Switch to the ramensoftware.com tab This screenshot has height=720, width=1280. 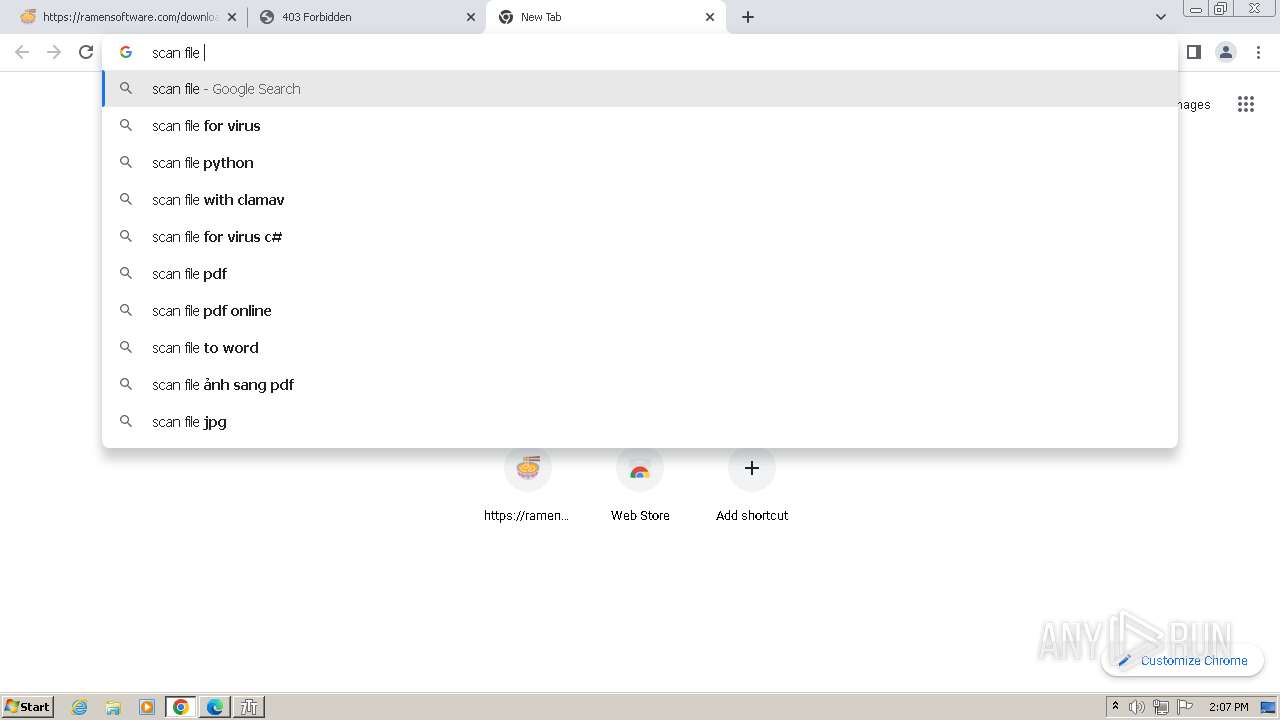pyautogui.click(x=128, y=17)
